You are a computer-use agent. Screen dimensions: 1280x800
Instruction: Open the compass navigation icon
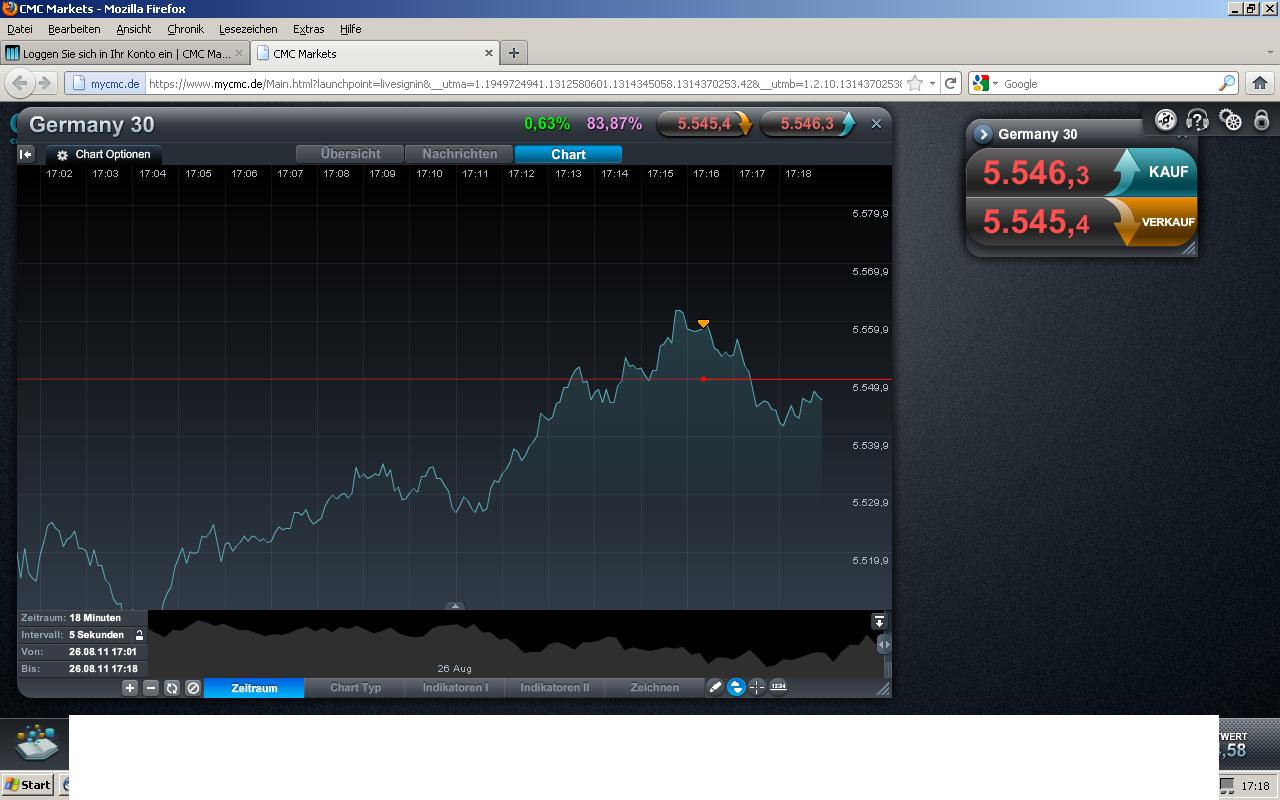[1165, 121]
